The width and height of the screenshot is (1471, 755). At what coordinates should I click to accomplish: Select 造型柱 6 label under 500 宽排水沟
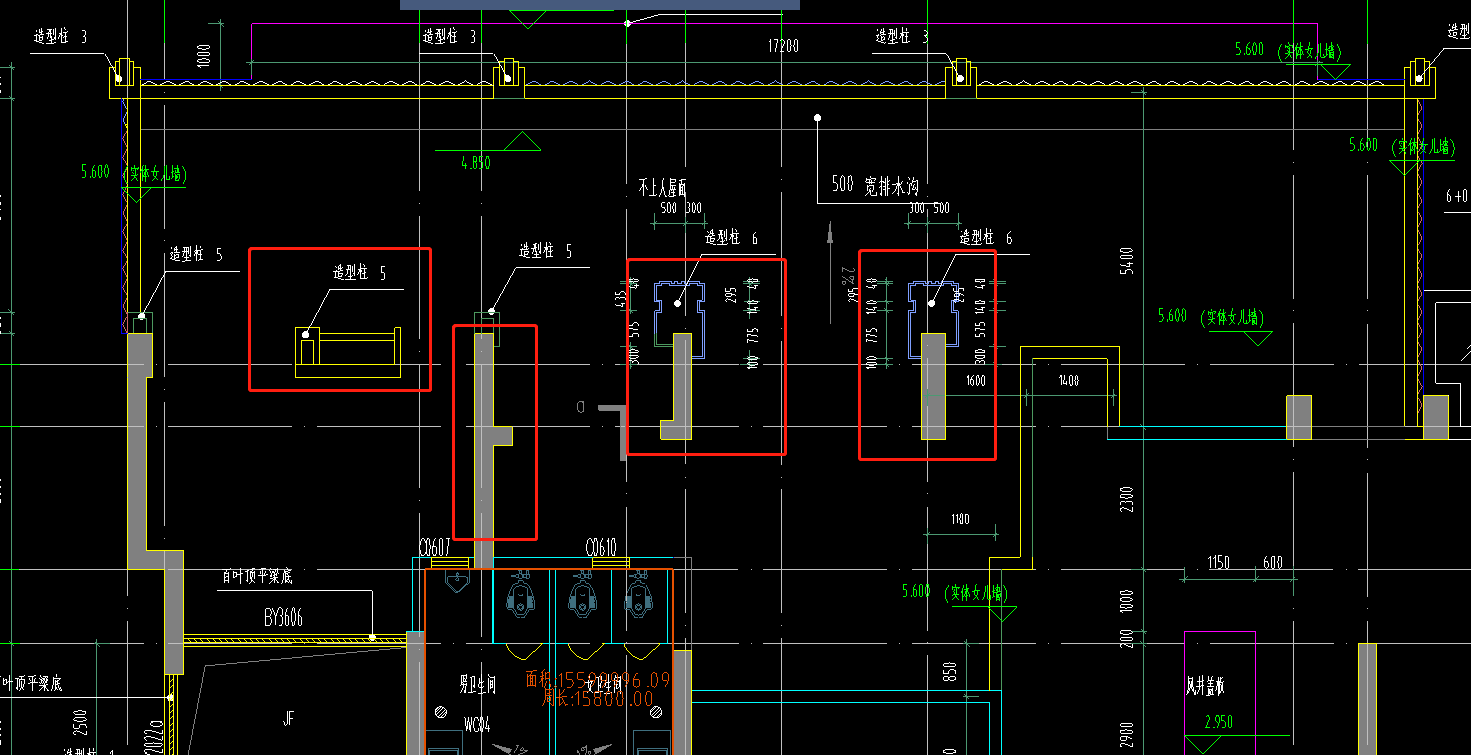[986, 237]
